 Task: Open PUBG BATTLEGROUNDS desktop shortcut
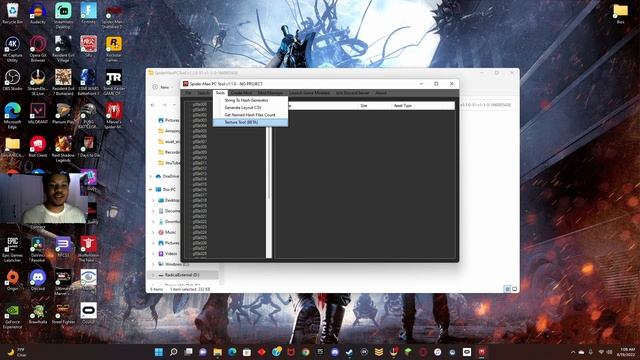(x=88, y=116)
